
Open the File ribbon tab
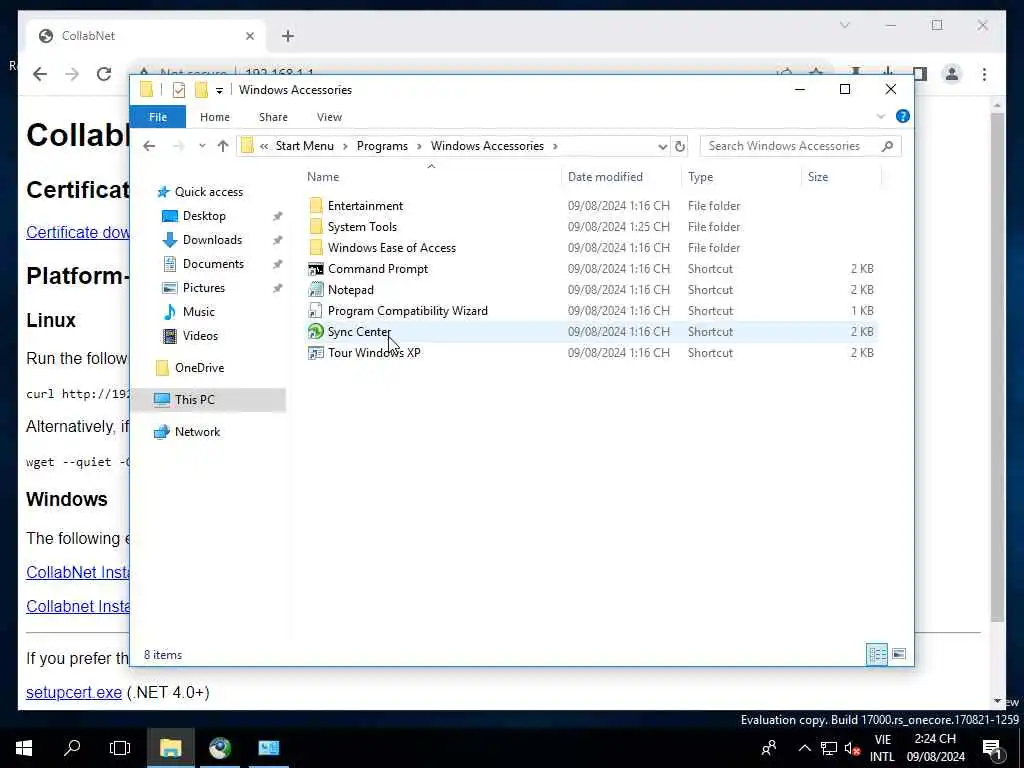(157, 117)
